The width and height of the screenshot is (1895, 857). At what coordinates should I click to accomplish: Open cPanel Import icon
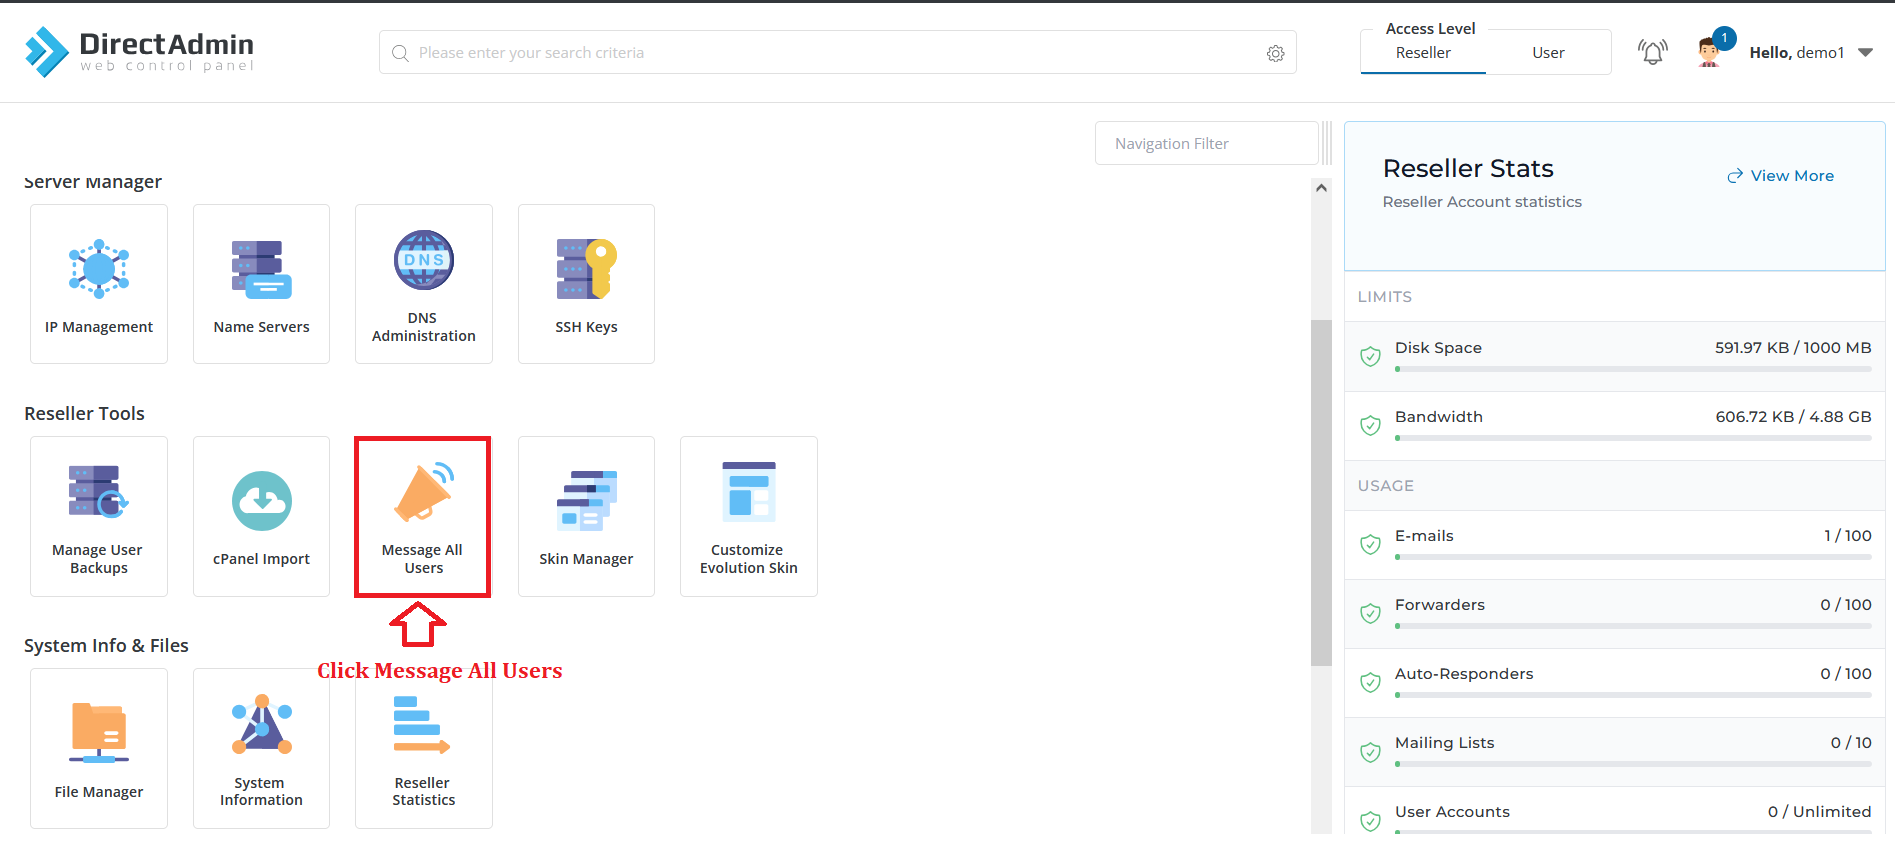coord(261,501)
